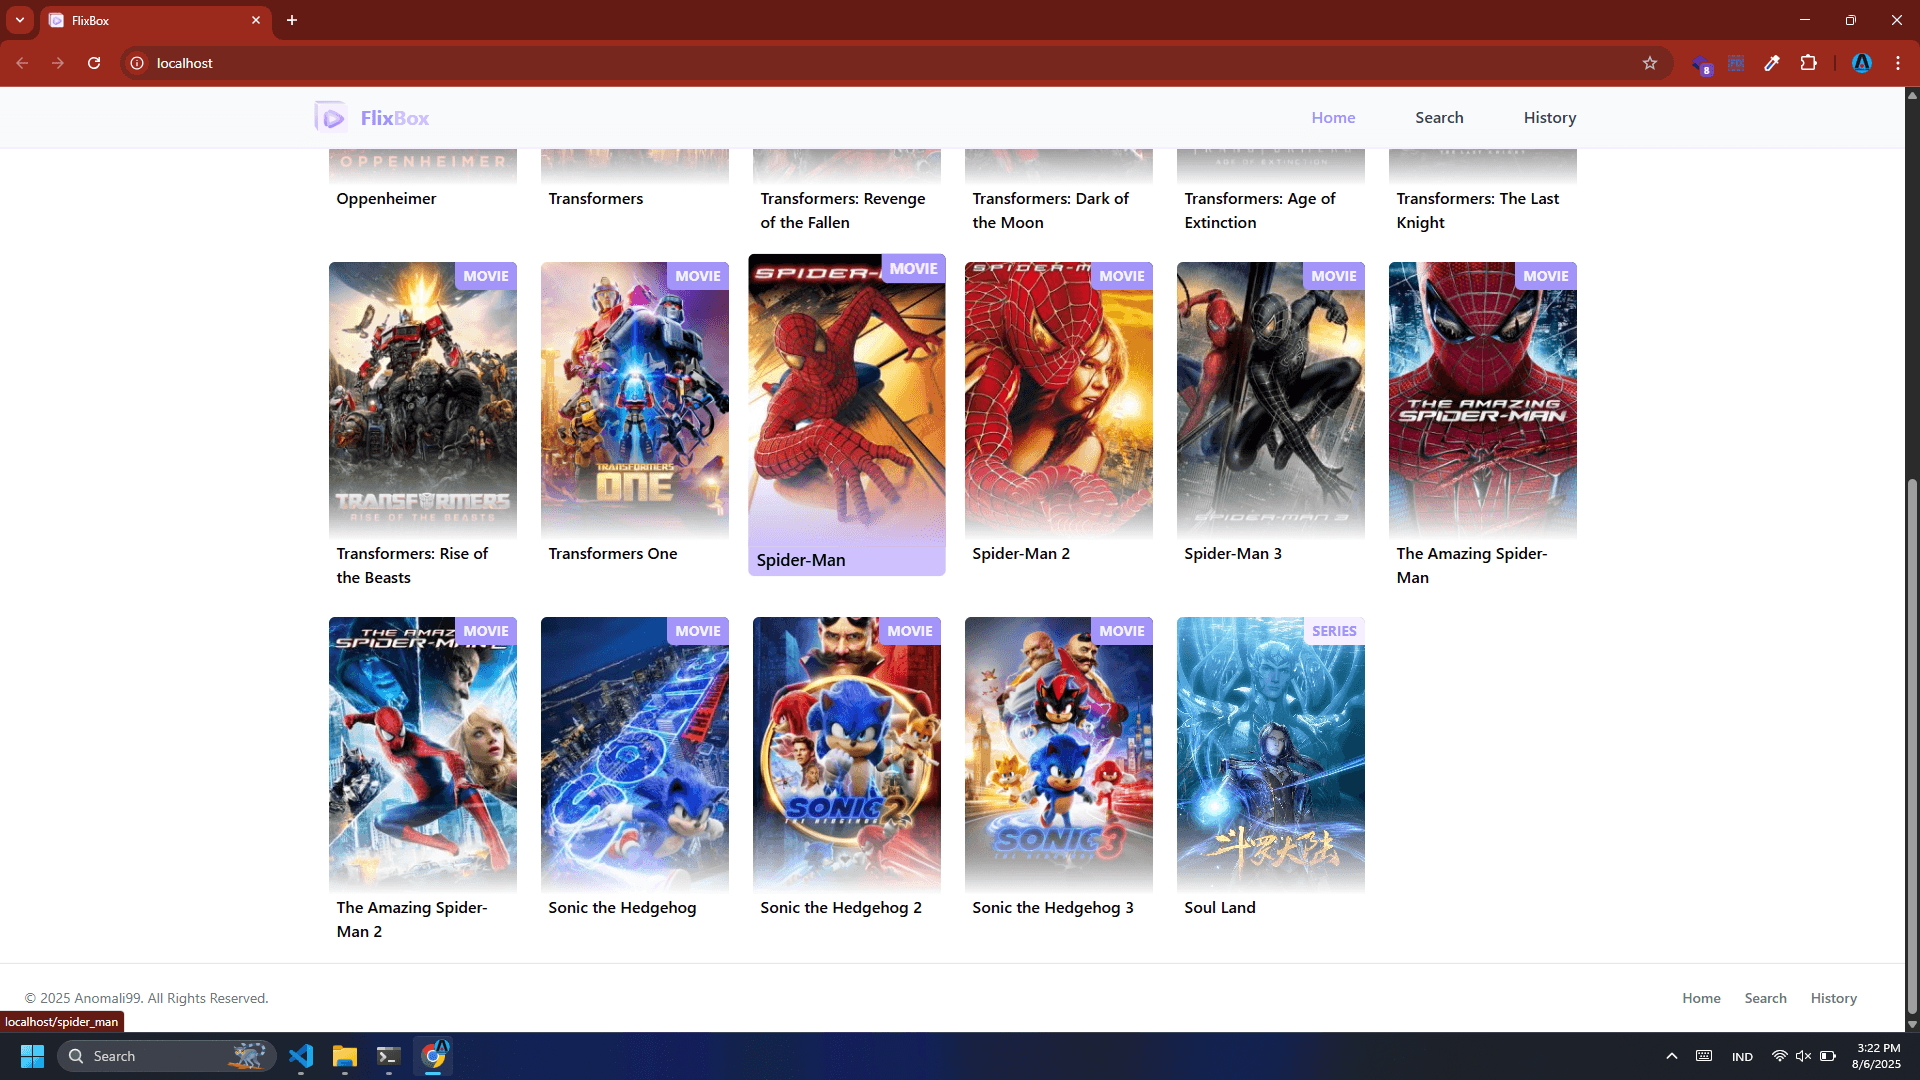The height and width of the screenshot is (1080, 1920).
Task: Click 'Transformers: Dark of the Moon' title
Action: (x=1050, y=210)
